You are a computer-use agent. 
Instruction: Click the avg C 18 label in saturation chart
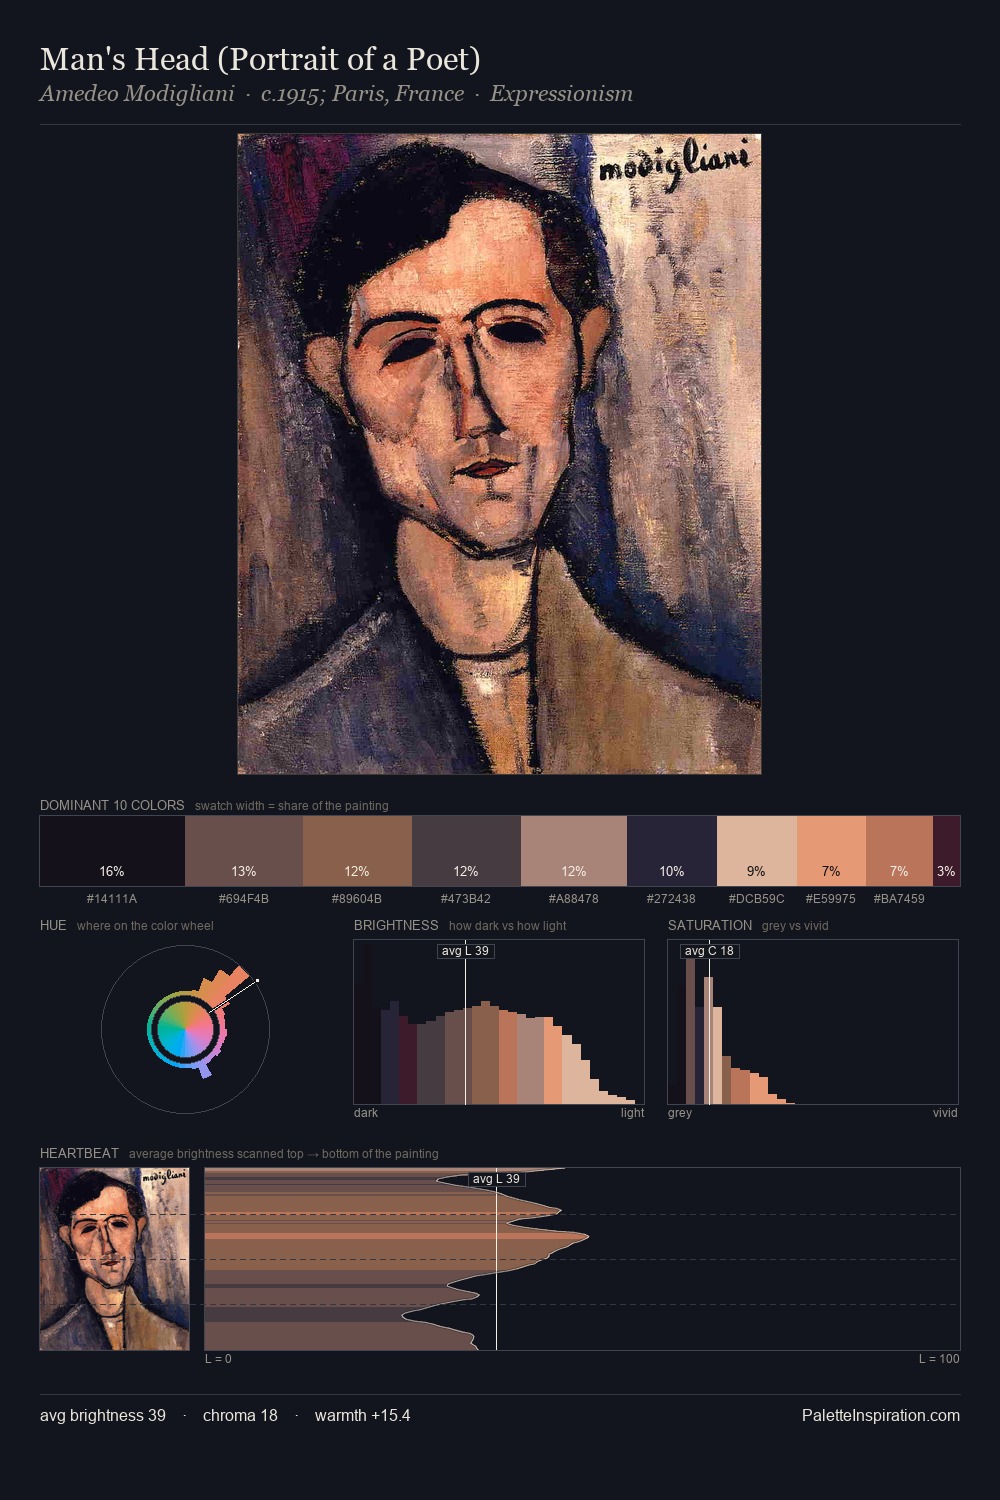click(710, 951)
